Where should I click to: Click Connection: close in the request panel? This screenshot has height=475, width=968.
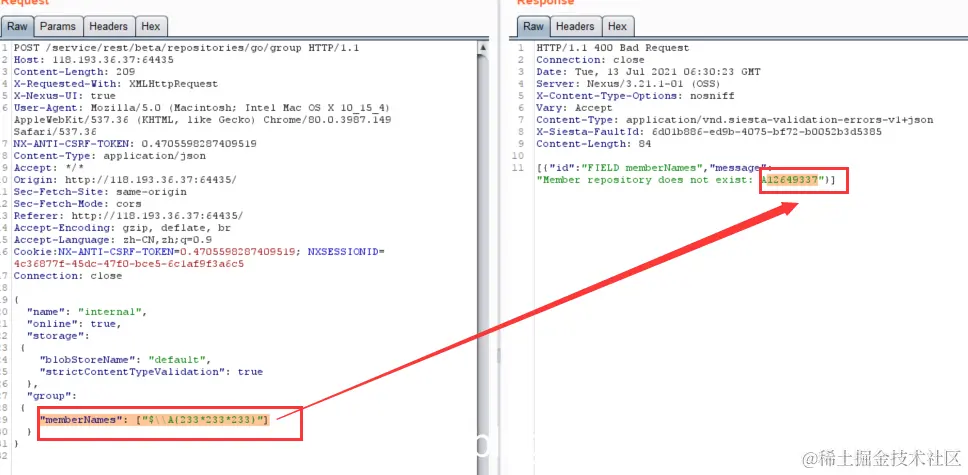tap(68, 275)
